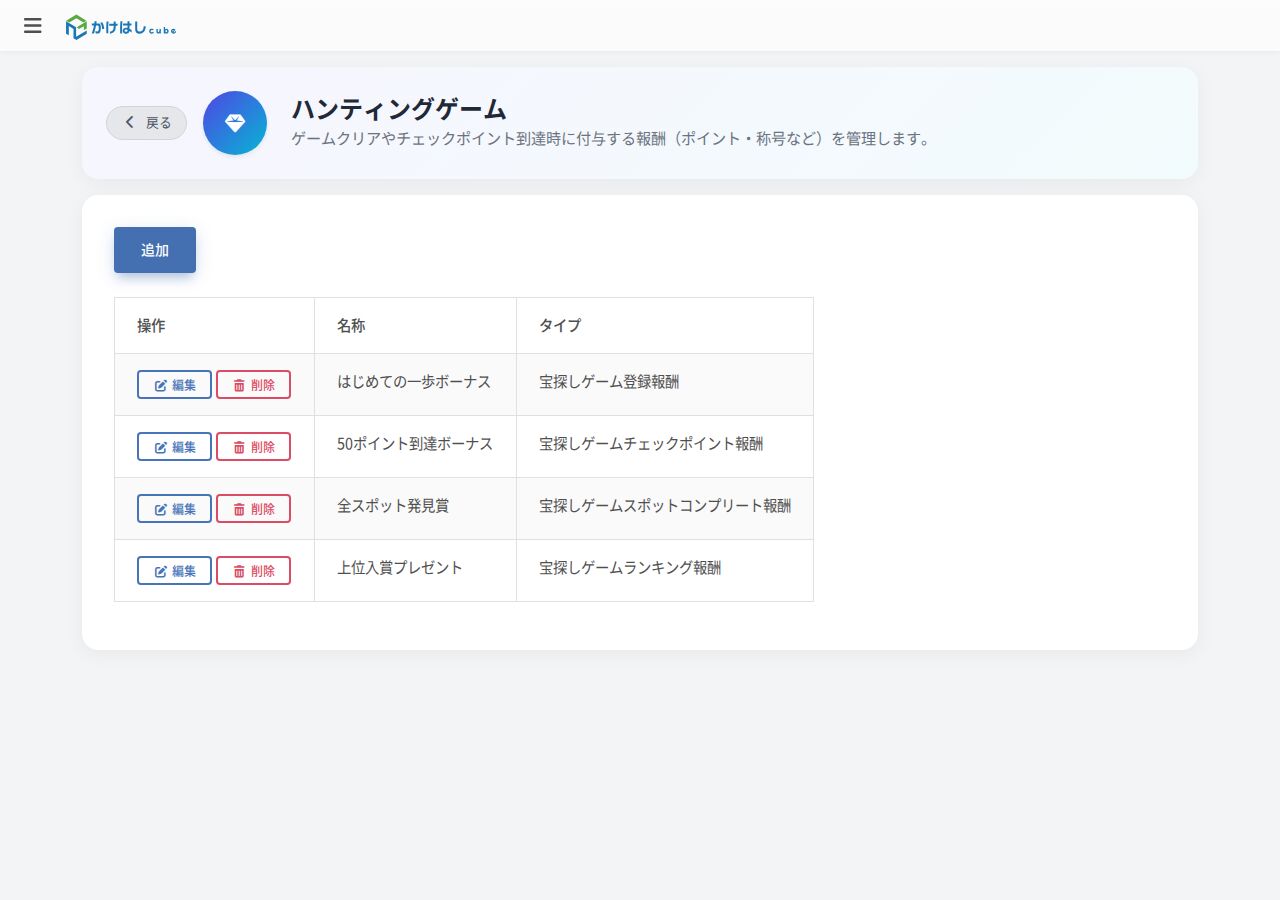Click the name 全スポット発見賞
Image resolution: width=1280 pixels, height=900 pixels.
393,506
